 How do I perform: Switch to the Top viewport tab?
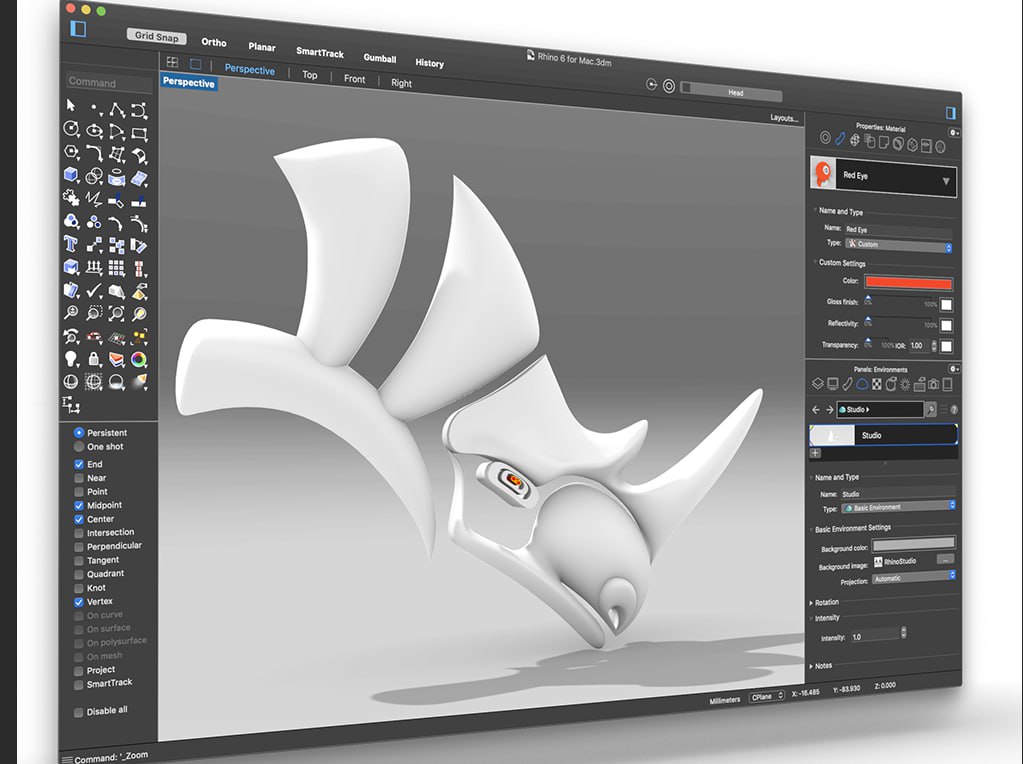[x=310, y=75]
